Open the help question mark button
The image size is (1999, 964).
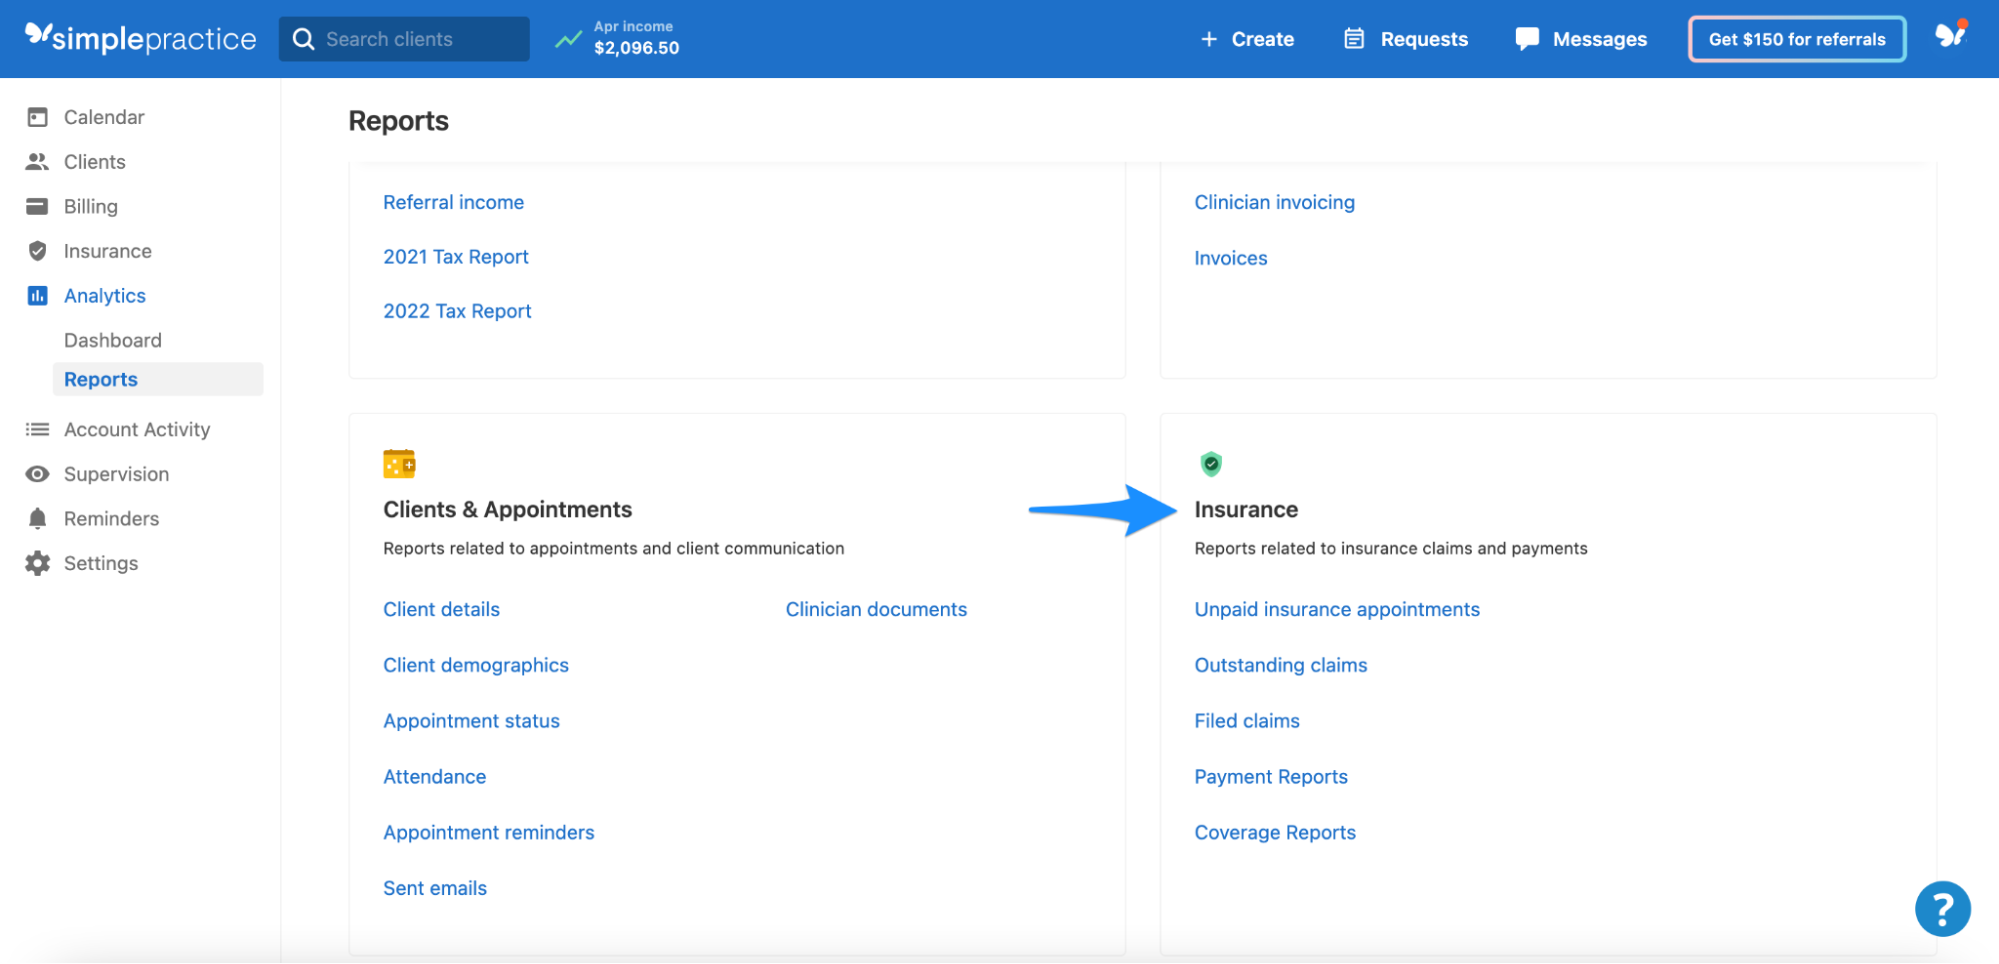click(1942, 908)
